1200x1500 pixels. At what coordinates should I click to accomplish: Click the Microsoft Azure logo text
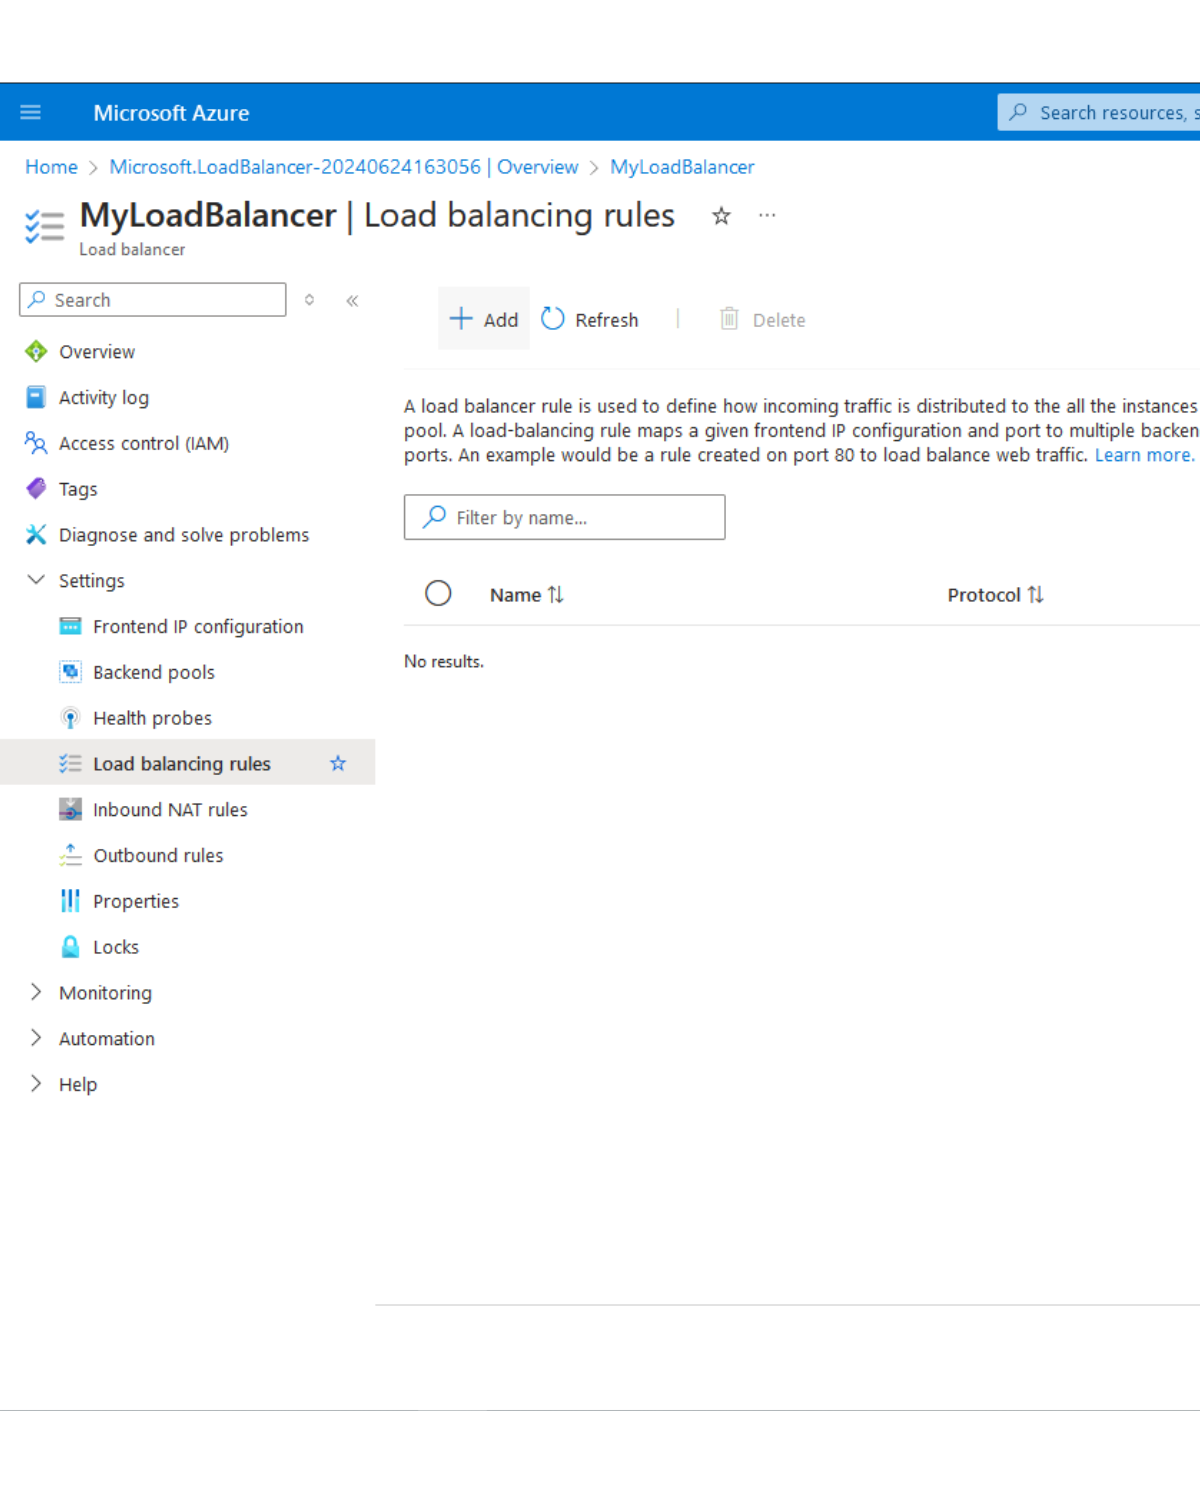(171, 113)
